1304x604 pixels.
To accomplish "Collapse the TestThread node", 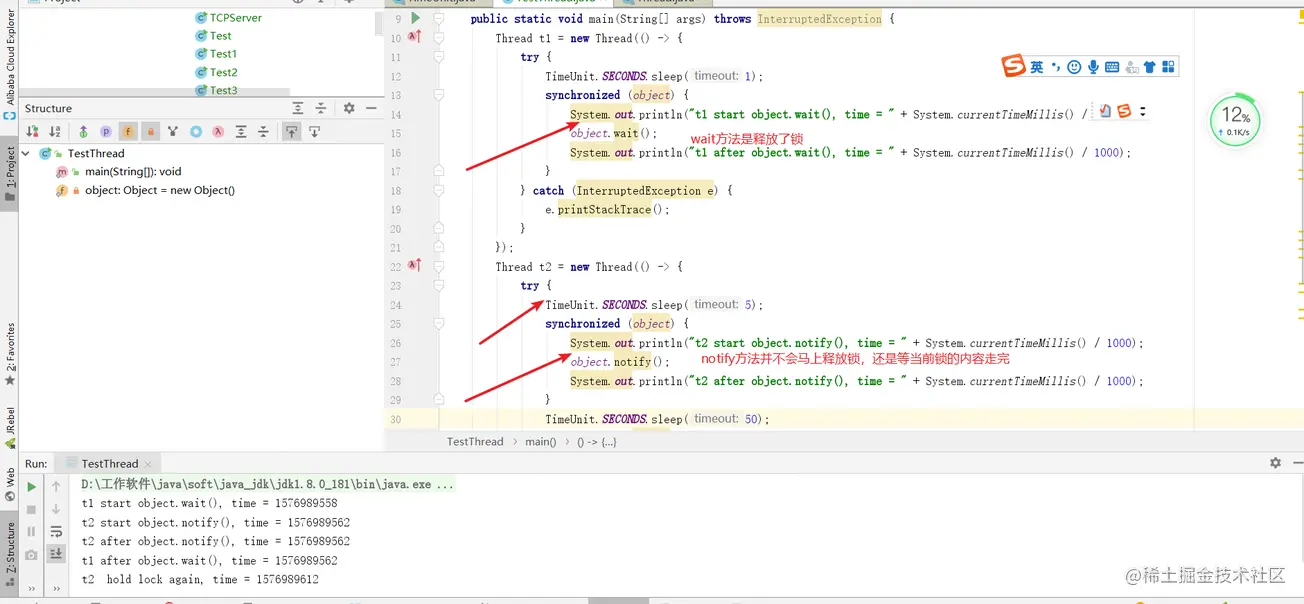I will click(26, 153).
